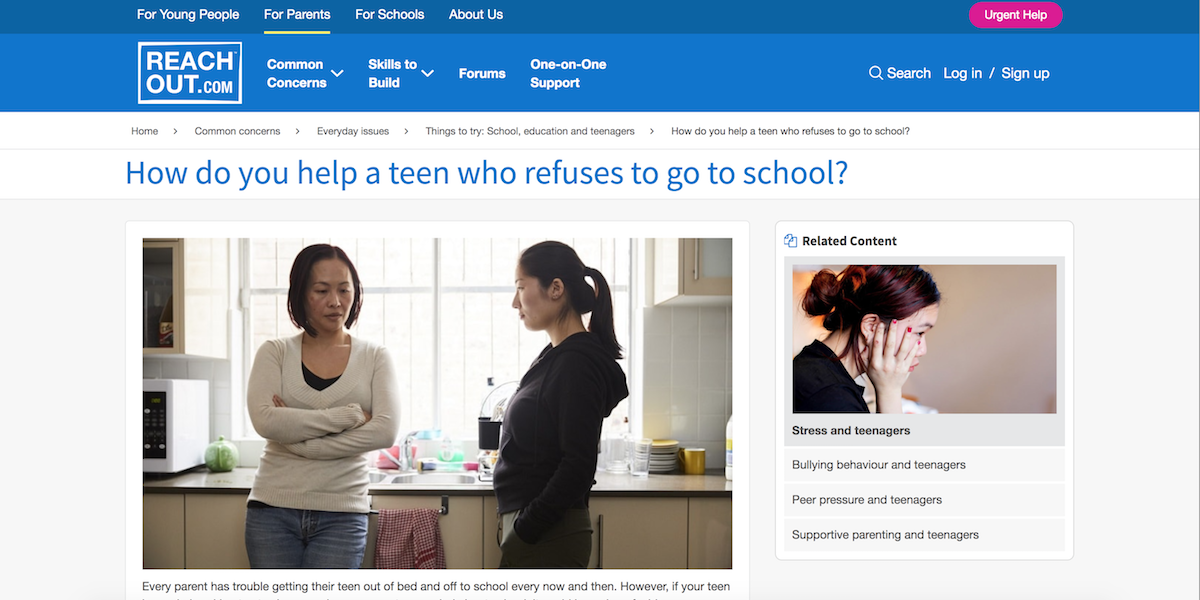Click the search magnifier icon
This screenshot has width=1200, height=600.
[875, 73]
